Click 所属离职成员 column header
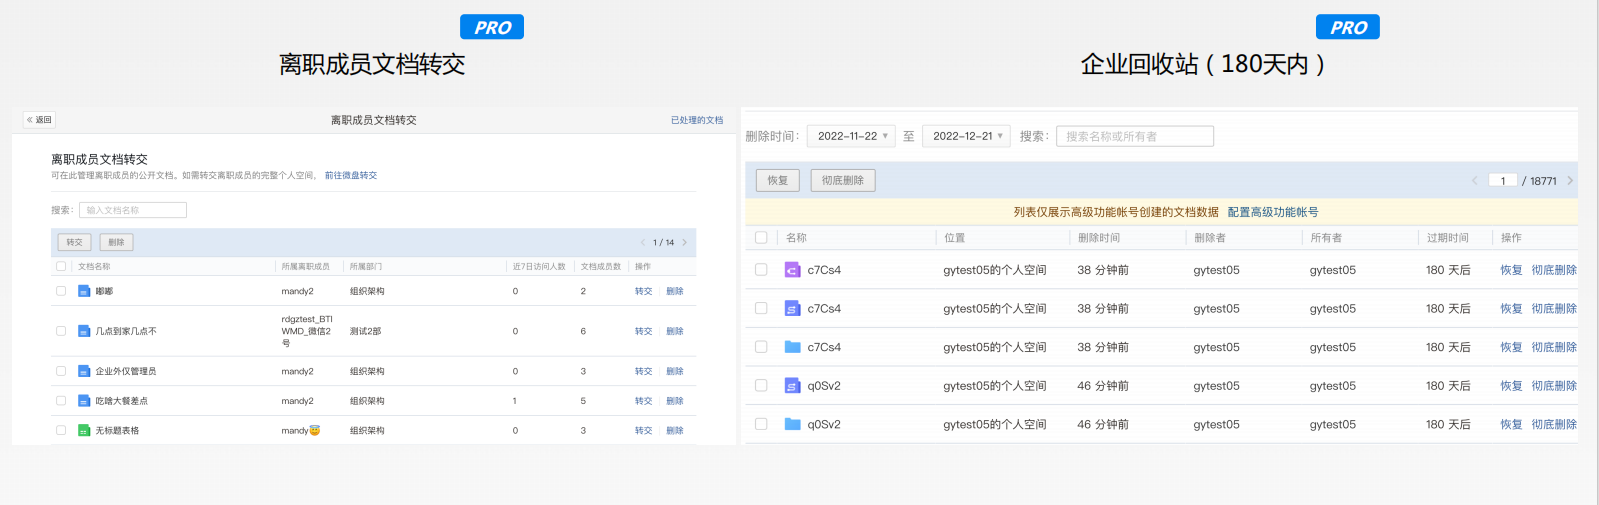1599x505 pixels. 306,266
